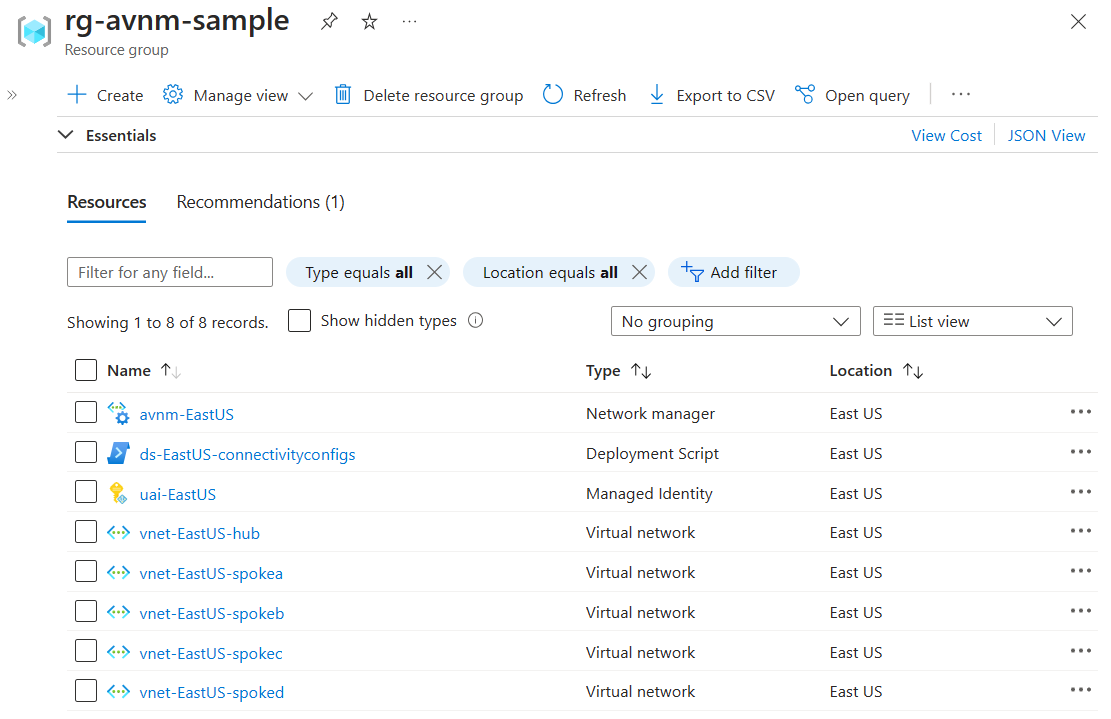Click the Filter for any field input box
This screenshot has width=1111, height=719.
pos(169,271)
